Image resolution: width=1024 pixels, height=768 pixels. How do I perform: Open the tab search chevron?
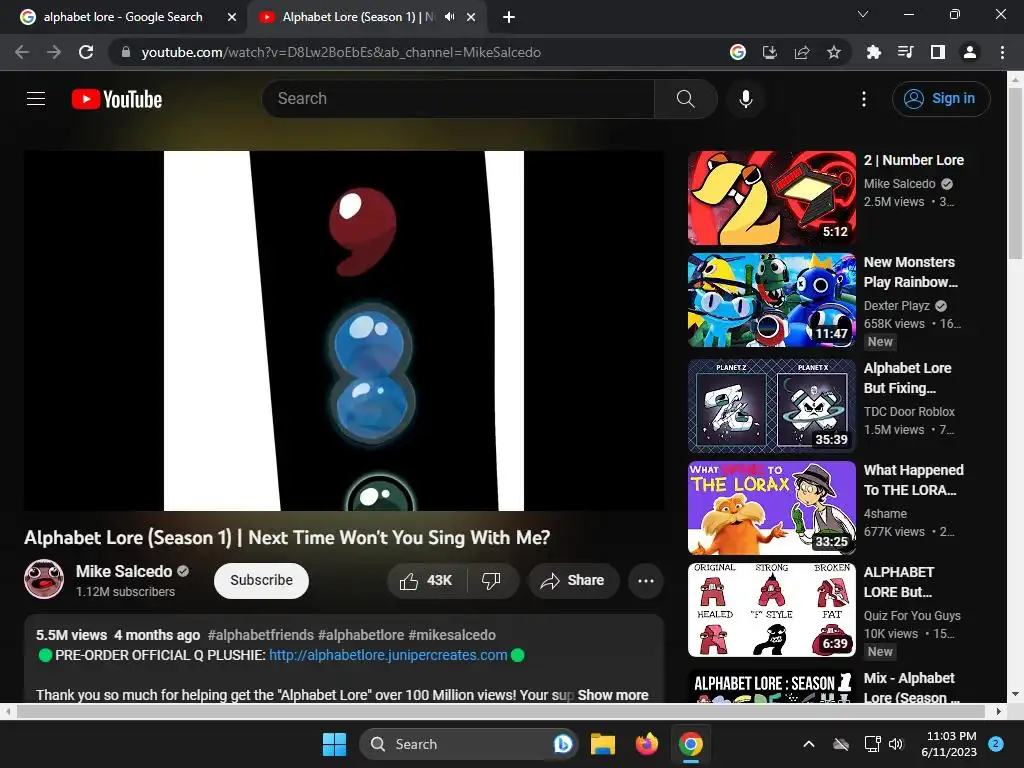click(x=863, y=14)
